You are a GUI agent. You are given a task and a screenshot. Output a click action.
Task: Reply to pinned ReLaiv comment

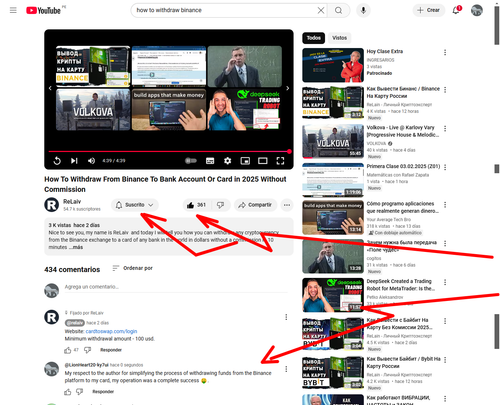[111, 350]
